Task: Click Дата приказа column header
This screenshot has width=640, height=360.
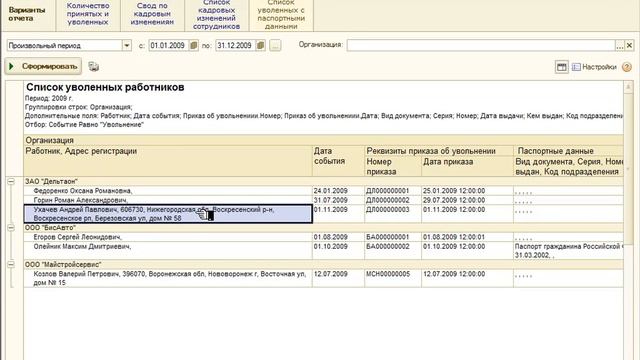Action: point(467,167)
